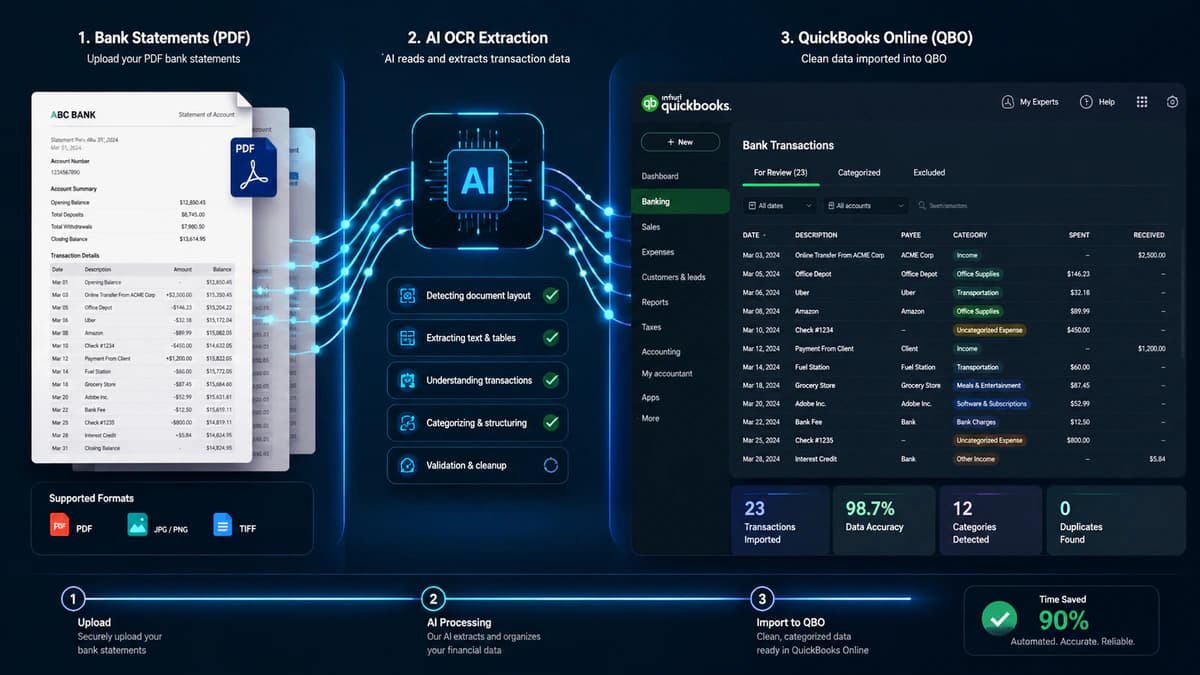Click the green Time Saved checkmark icon

998,620
